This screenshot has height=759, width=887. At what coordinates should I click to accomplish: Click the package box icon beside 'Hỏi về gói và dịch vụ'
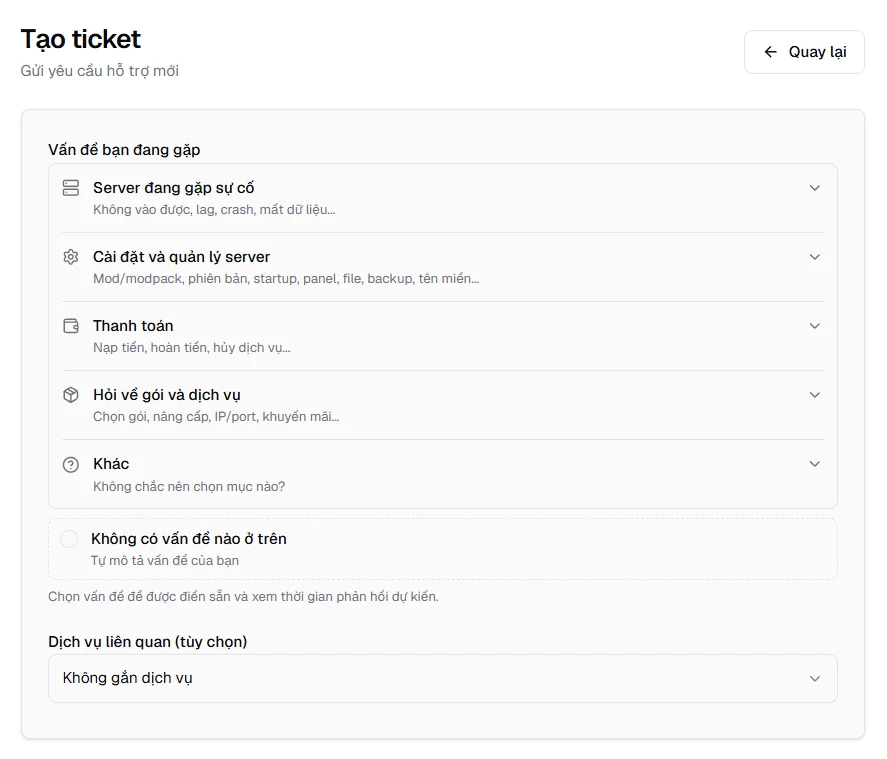(x=71, y=395)
